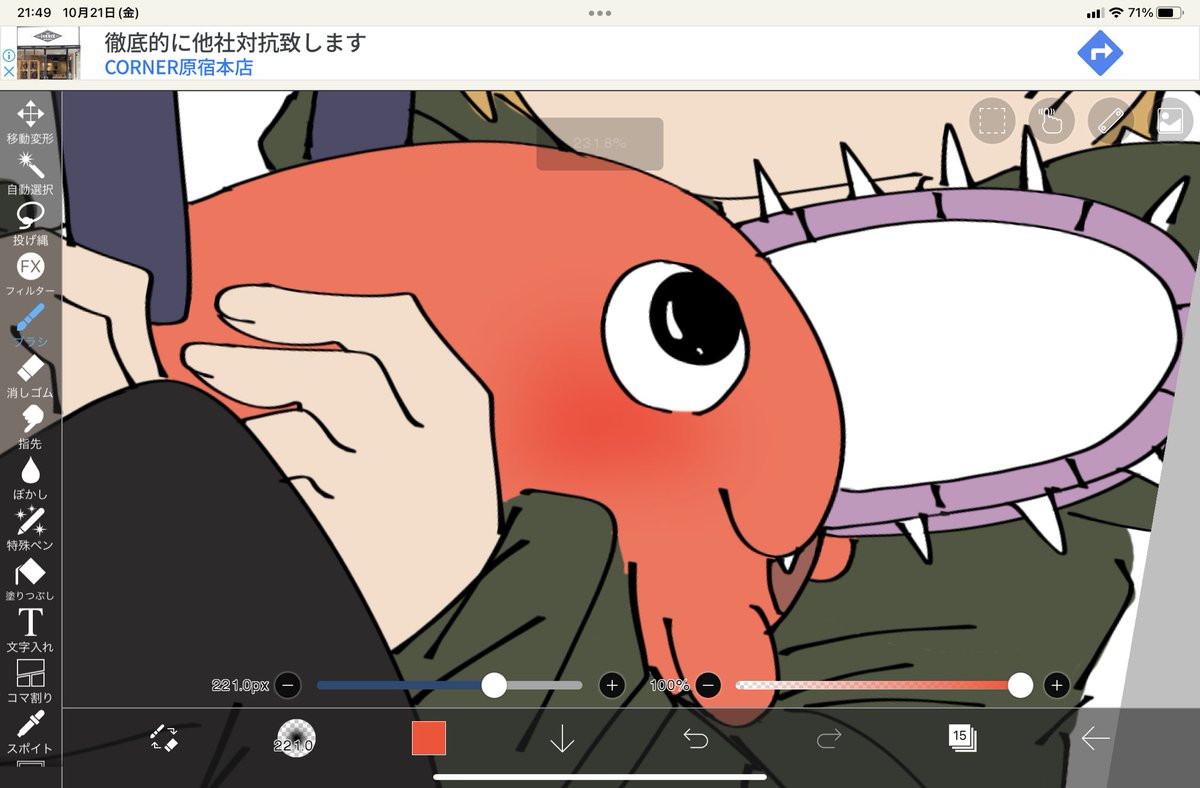Open the material image icon
Image resolution: width=1200 pixels, height=788 pixels.
click(1169, 120)
